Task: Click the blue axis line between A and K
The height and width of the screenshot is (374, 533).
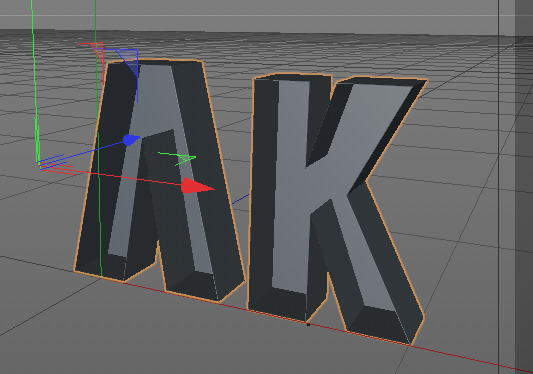Action: point(241,199)
